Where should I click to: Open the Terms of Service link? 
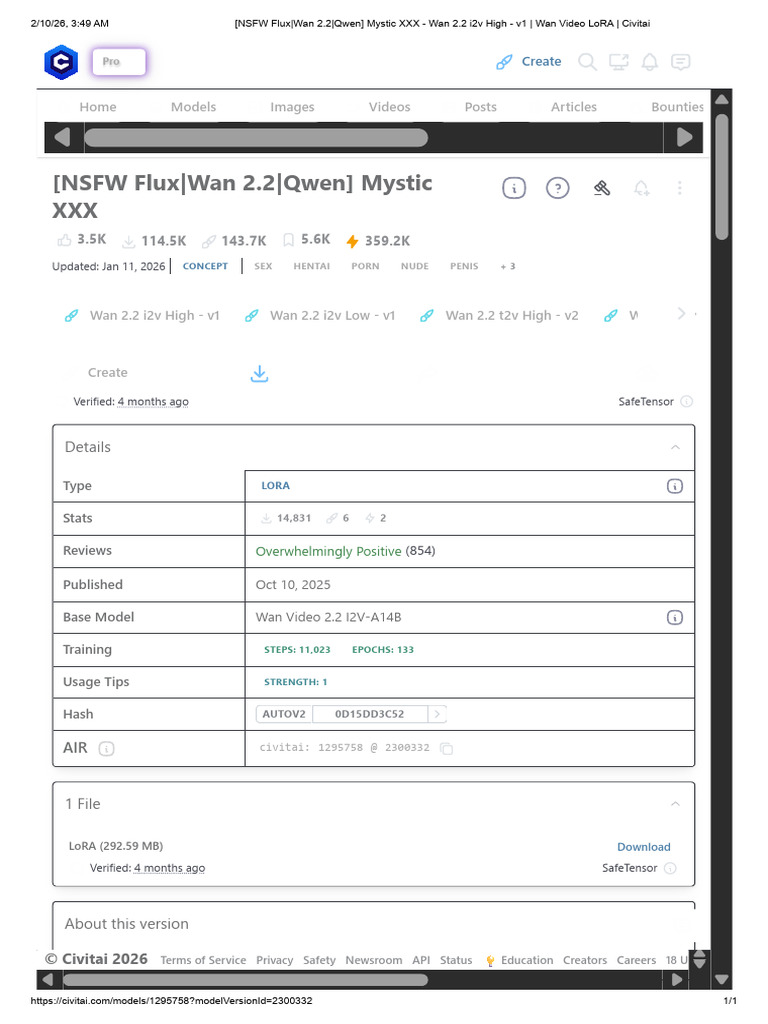pyautogui.click(x=203, y=960)
